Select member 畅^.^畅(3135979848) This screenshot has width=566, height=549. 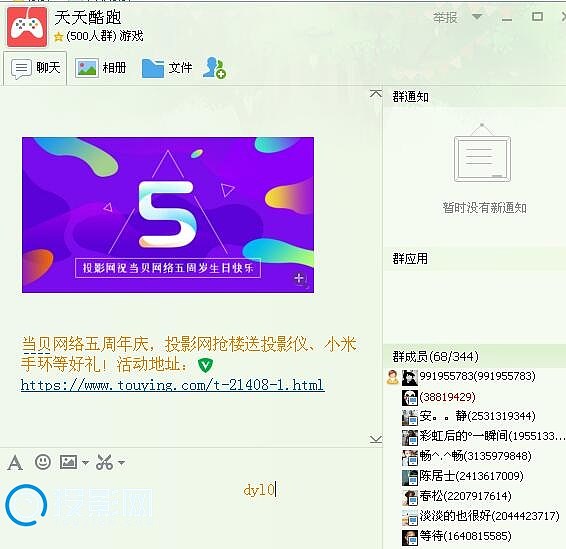pyautogui.click(x=475, y=456)
